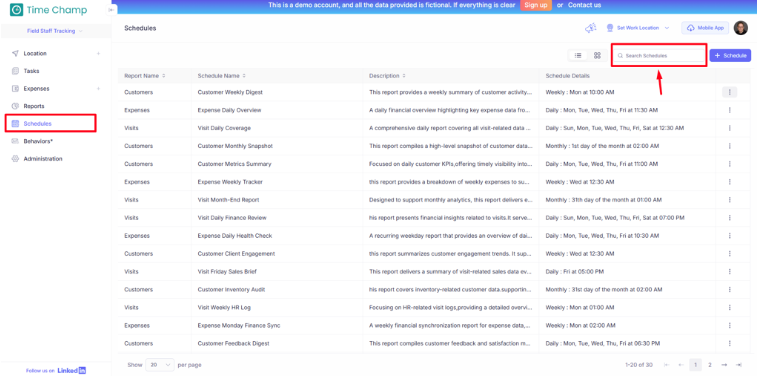Click the Expense Monday Finance Sync name

239,325
